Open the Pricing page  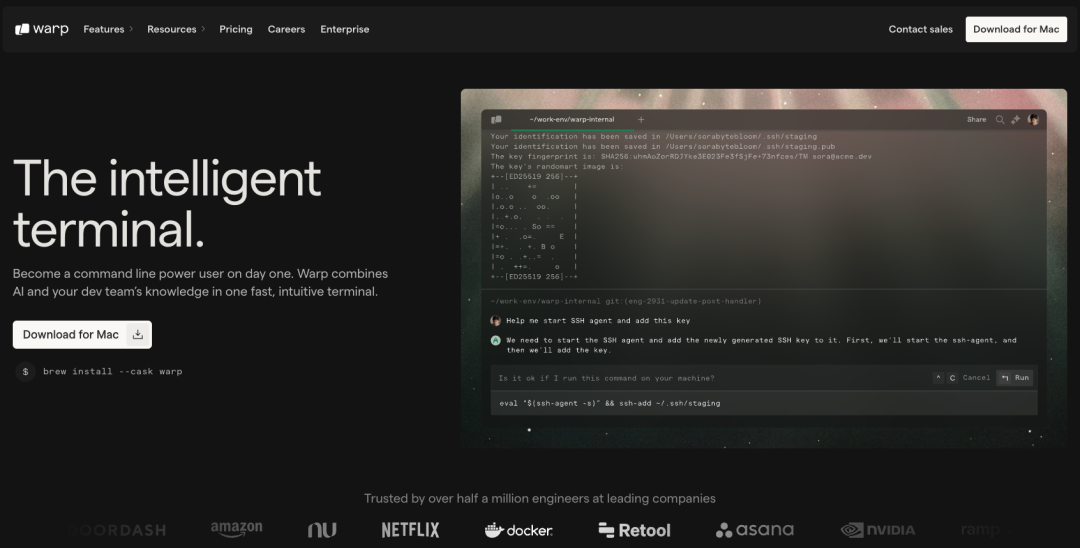pyautogui.click(x=236, y=29)
